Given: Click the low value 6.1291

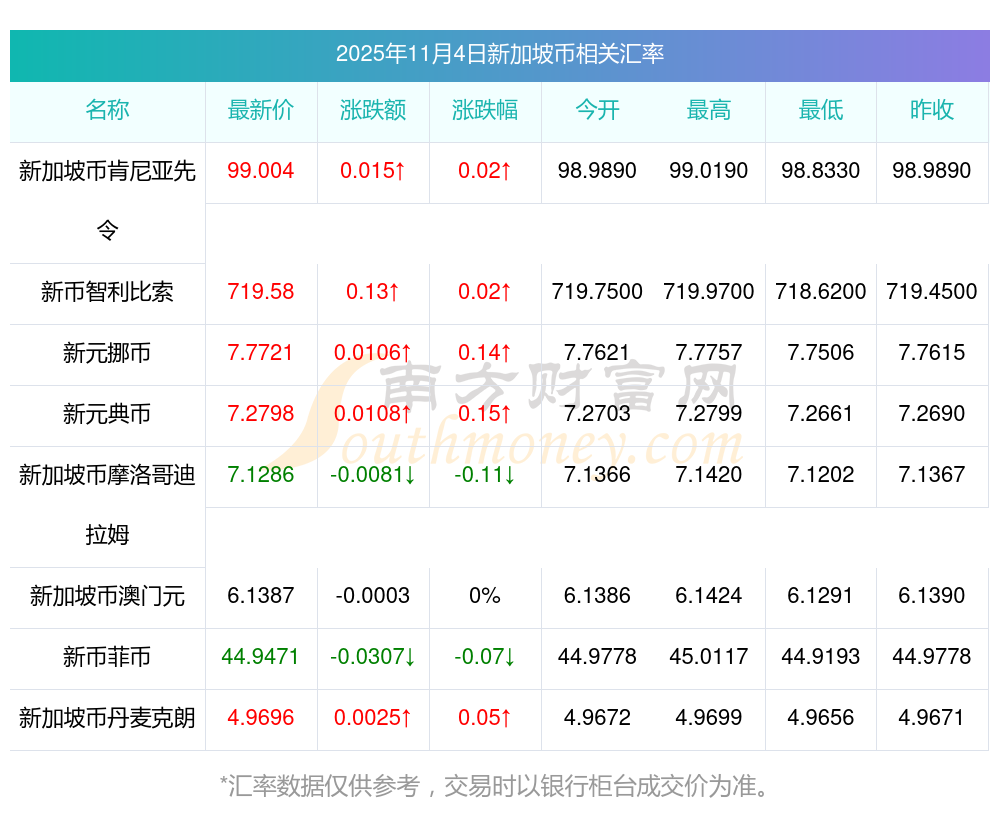Looking at the screenshot, I should coord(821,596).
